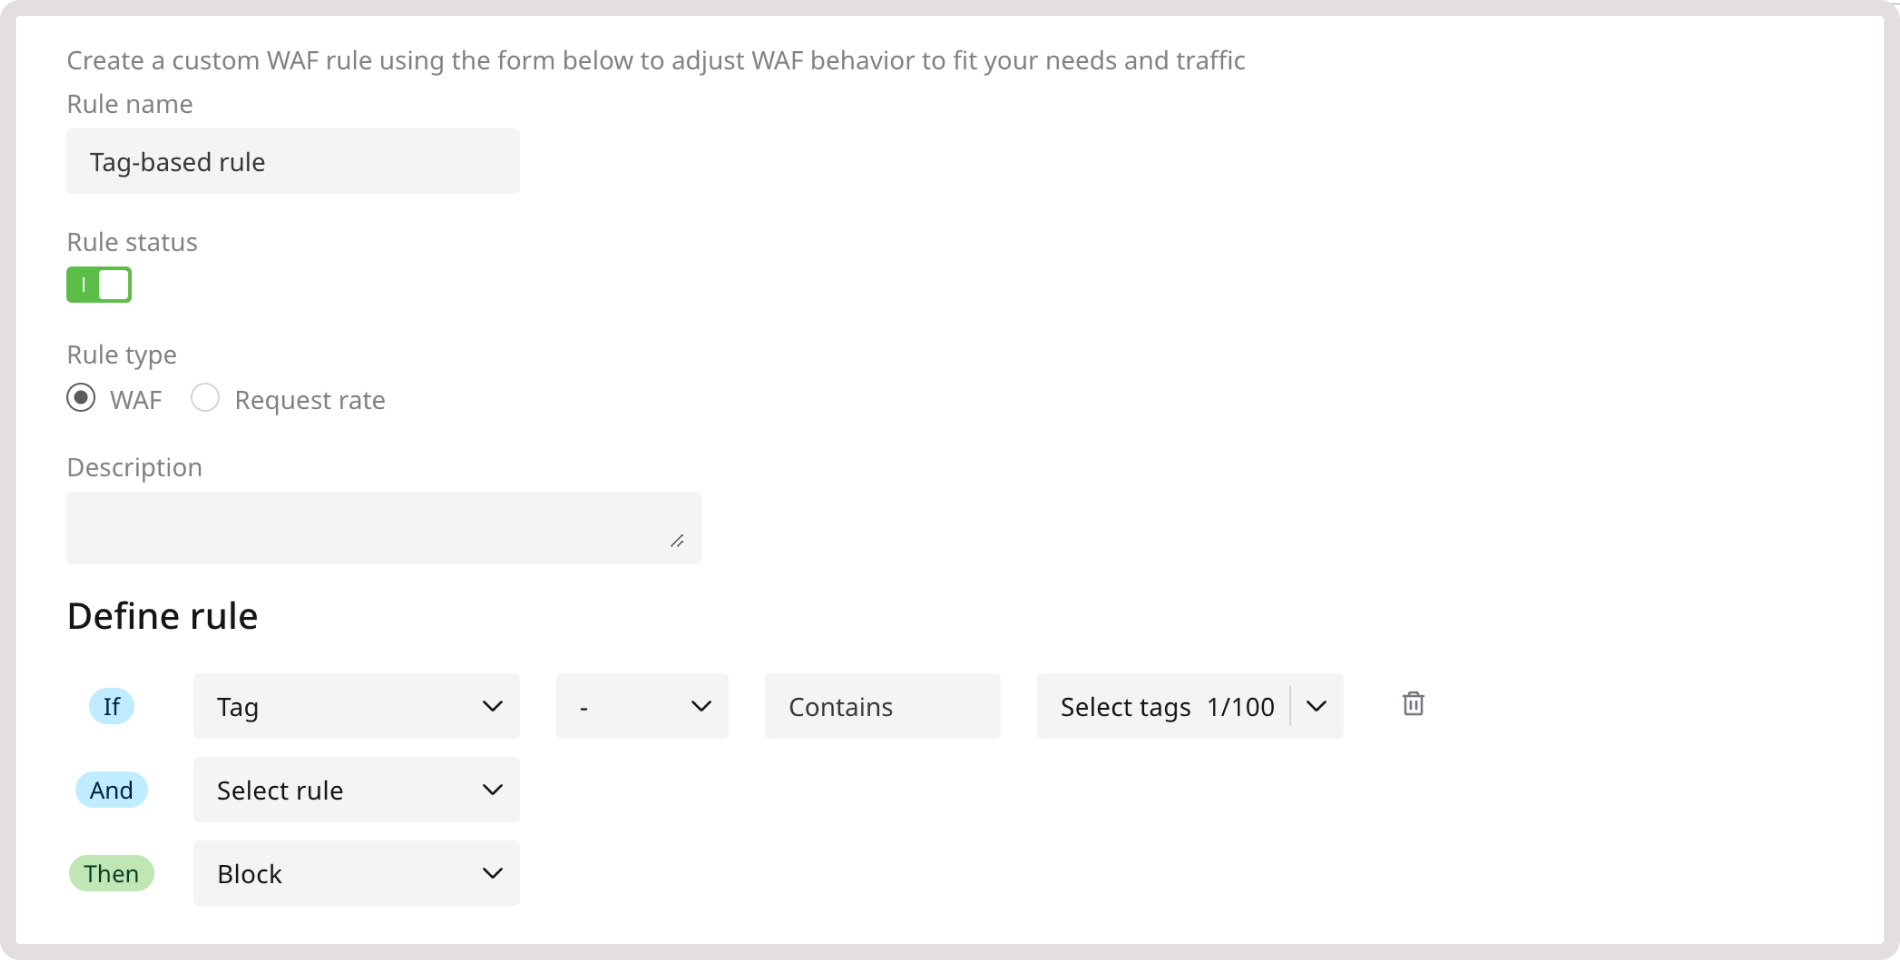Toggle the Rule status switch off
Screen dimensions: 1900x960
99,284
